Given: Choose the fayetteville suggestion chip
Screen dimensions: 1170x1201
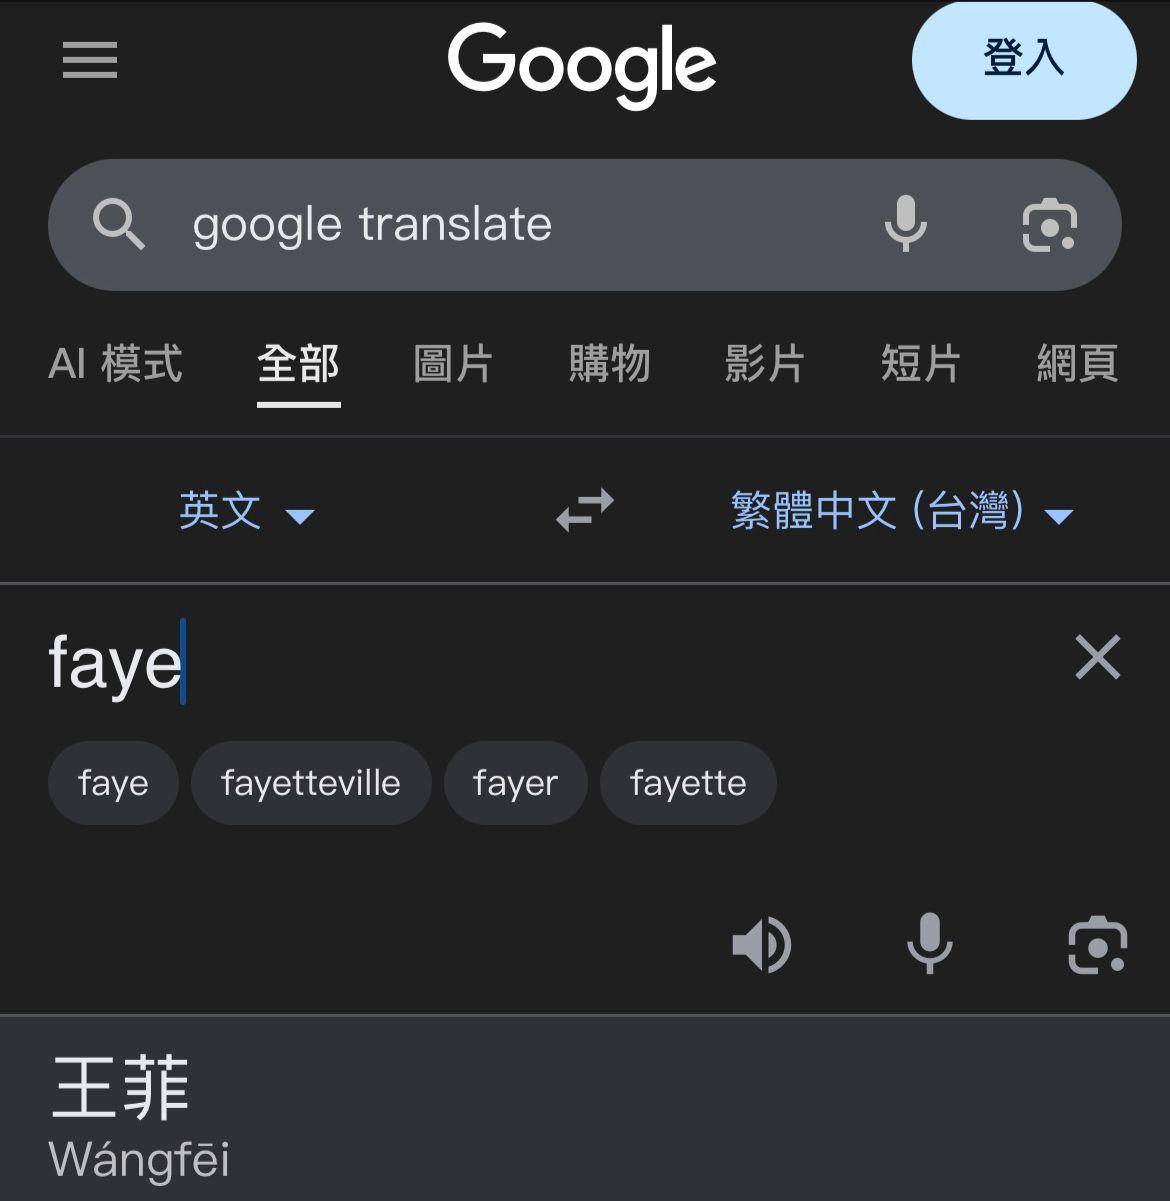Looking at the screenshot, I should point(311,783).
